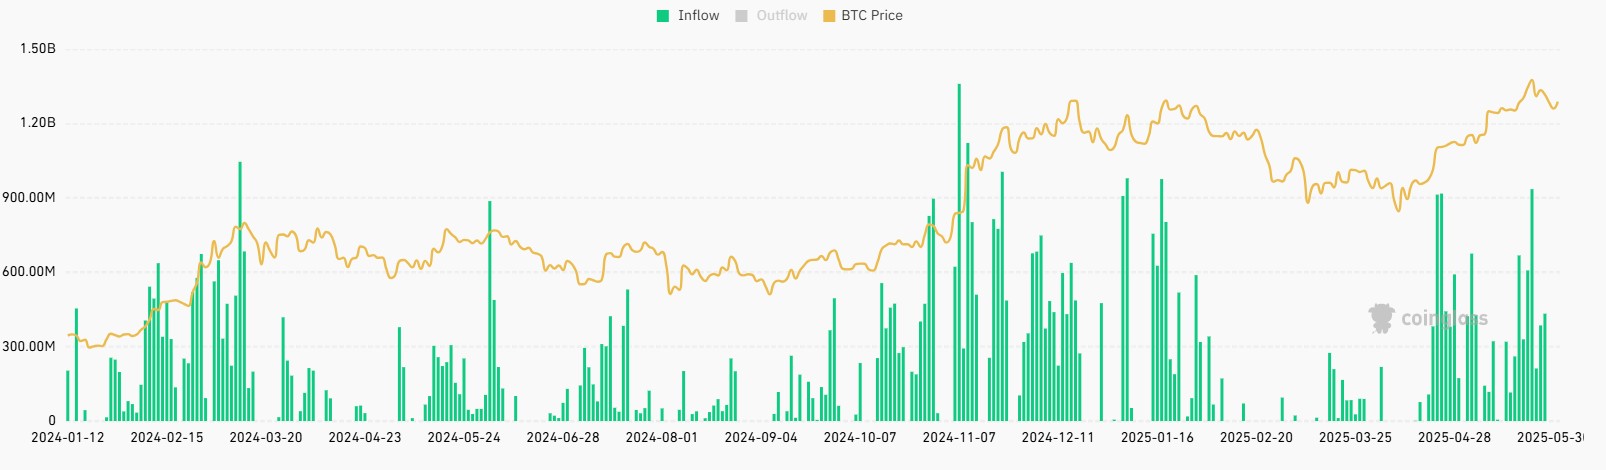Toggle the Inflow series label
Viewport: 1606px width, 470px height.
click(x=698, y=16)
